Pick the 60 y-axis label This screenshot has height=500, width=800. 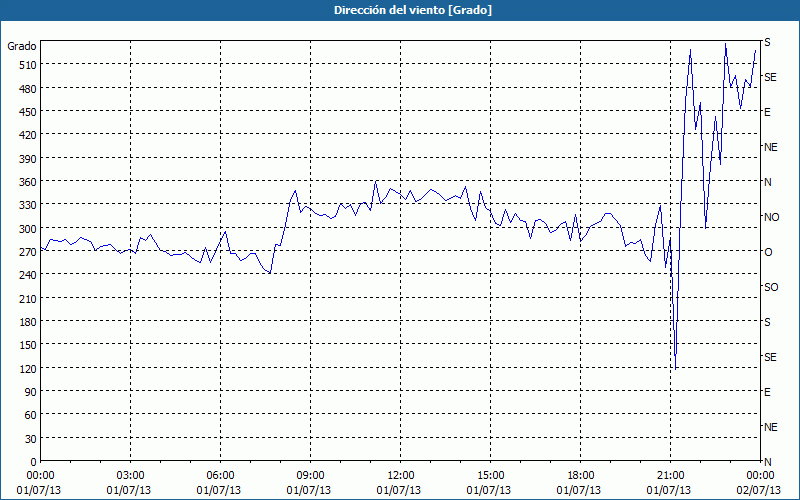click(x=31, y=415)
